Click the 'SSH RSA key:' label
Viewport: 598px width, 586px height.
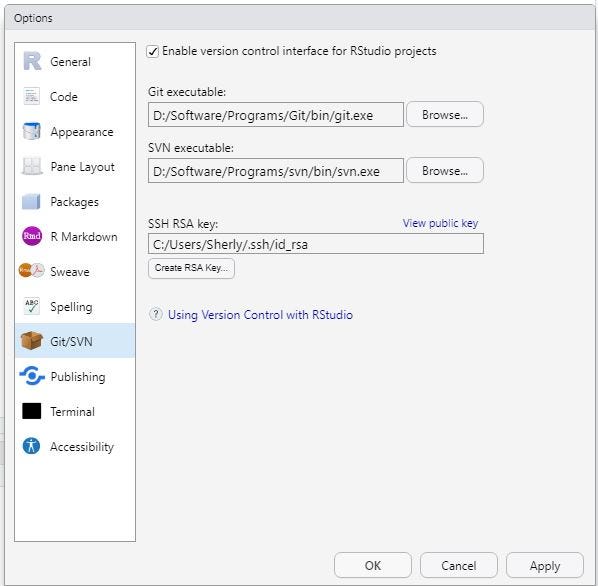click(x=183, y=223)
